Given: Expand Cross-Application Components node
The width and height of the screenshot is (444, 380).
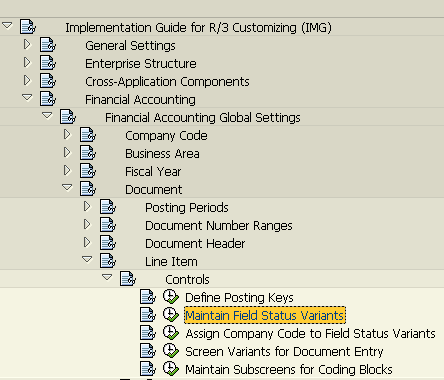Looking at the screenshot, I should click(x=27, y=80).
